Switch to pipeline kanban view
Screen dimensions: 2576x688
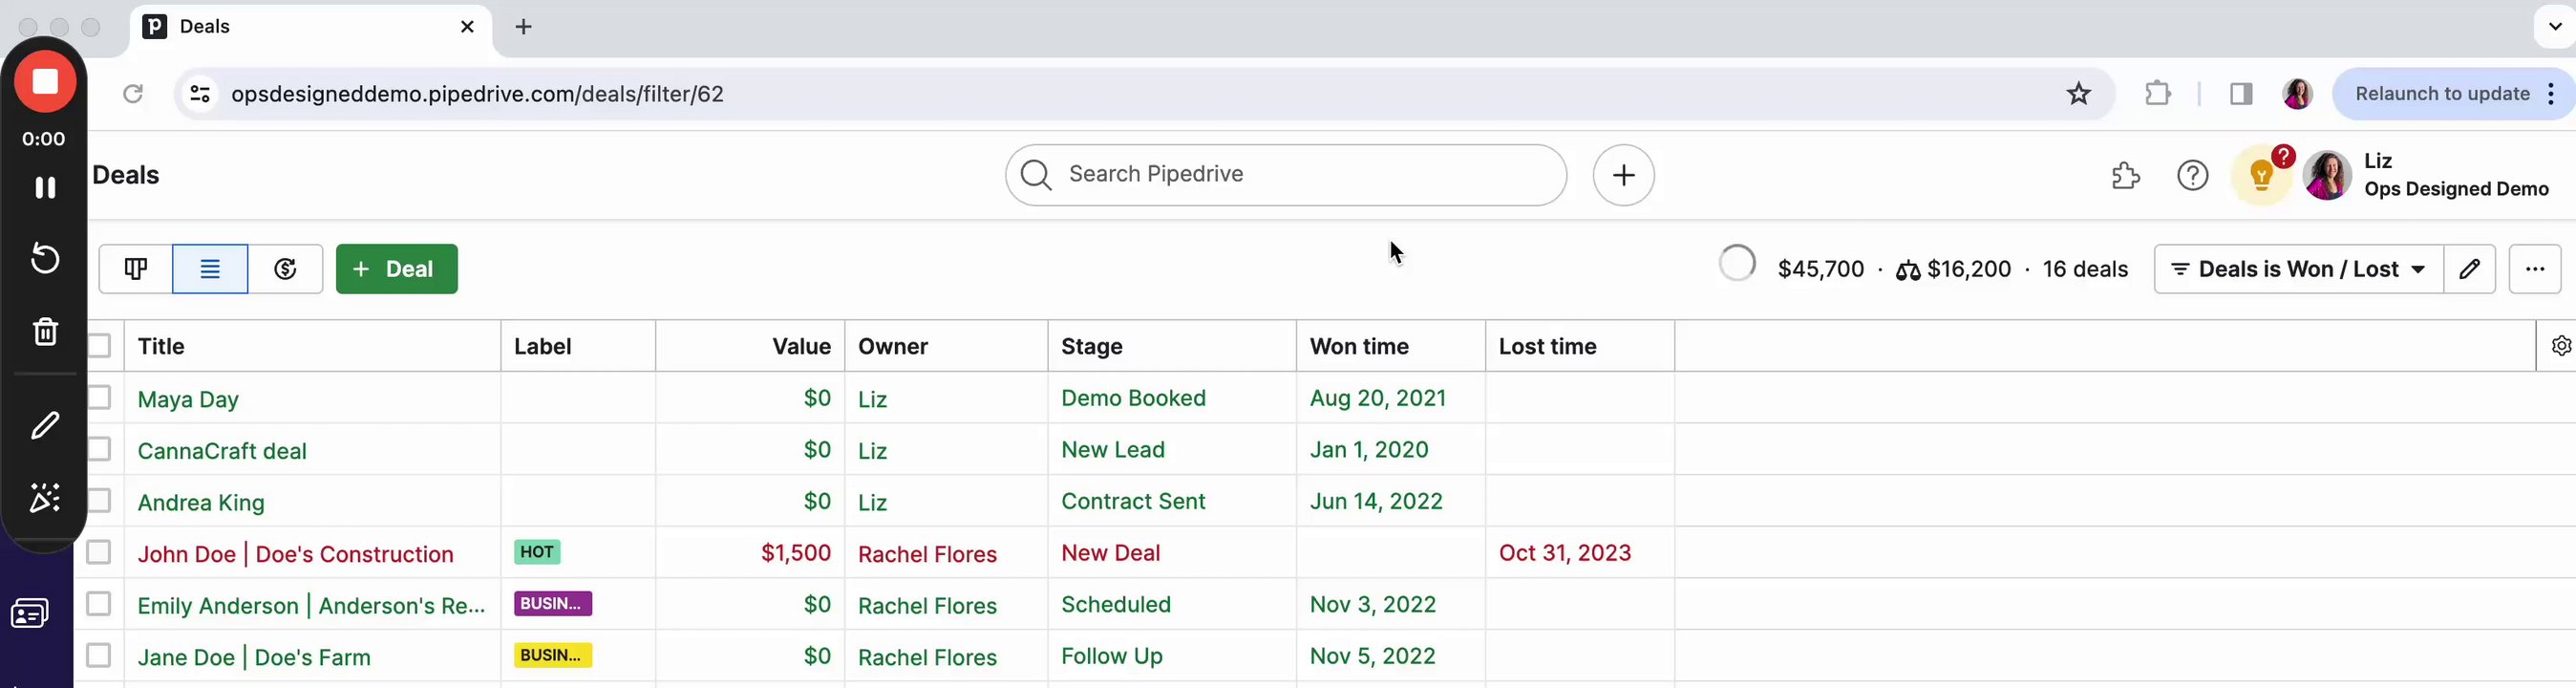[x=136, y=269]
